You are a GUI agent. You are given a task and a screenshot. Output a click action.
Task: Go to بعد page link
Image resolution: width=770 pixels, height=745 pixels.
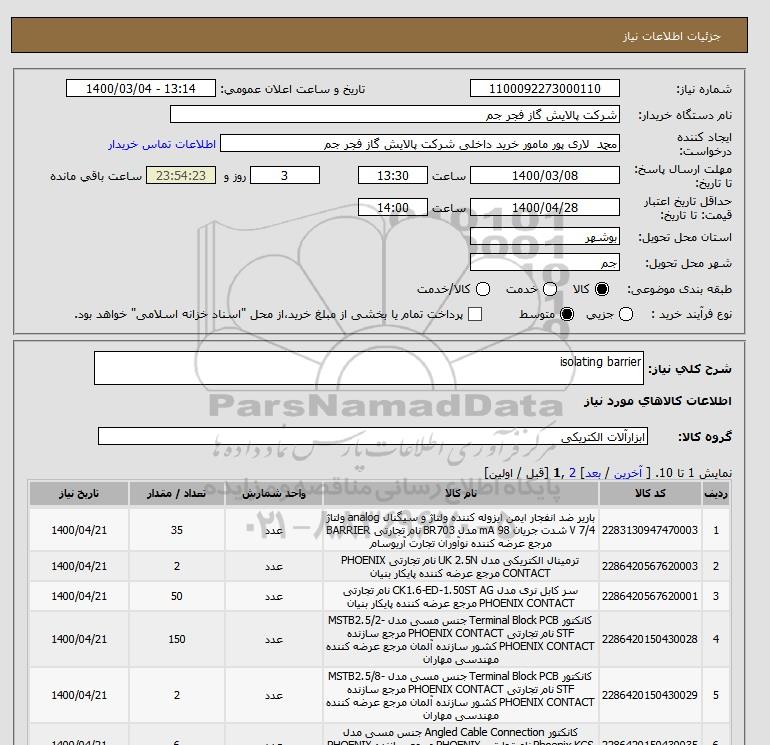point(593,473)
